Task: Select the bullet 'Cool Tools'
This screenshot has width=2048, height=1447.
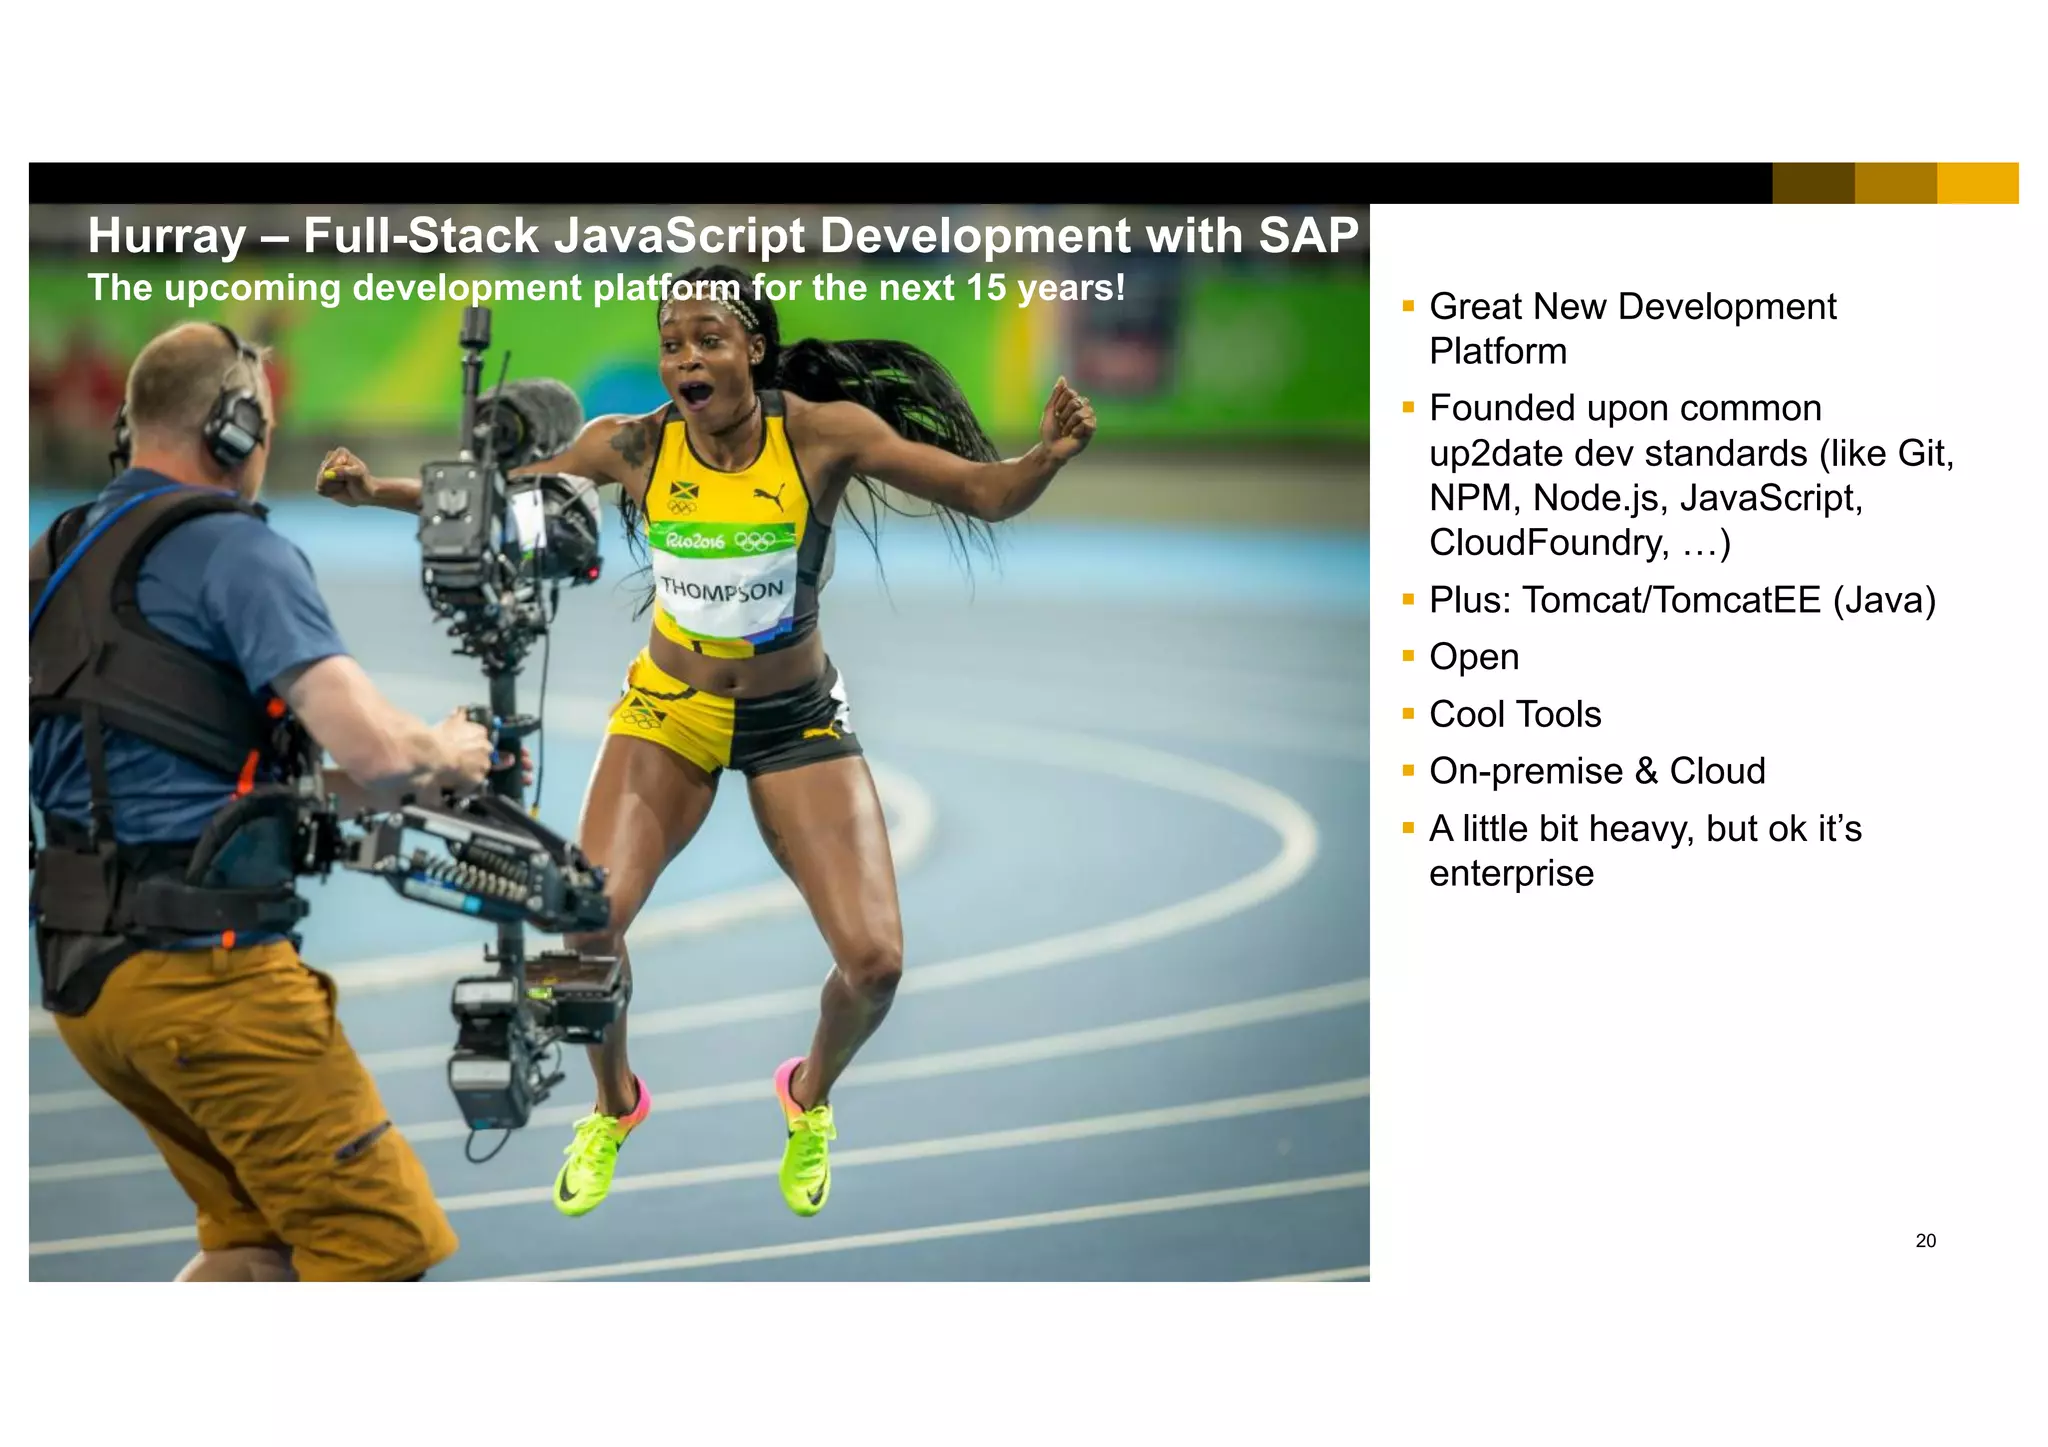Action: pyautogui.click(x=1515, y=714)
